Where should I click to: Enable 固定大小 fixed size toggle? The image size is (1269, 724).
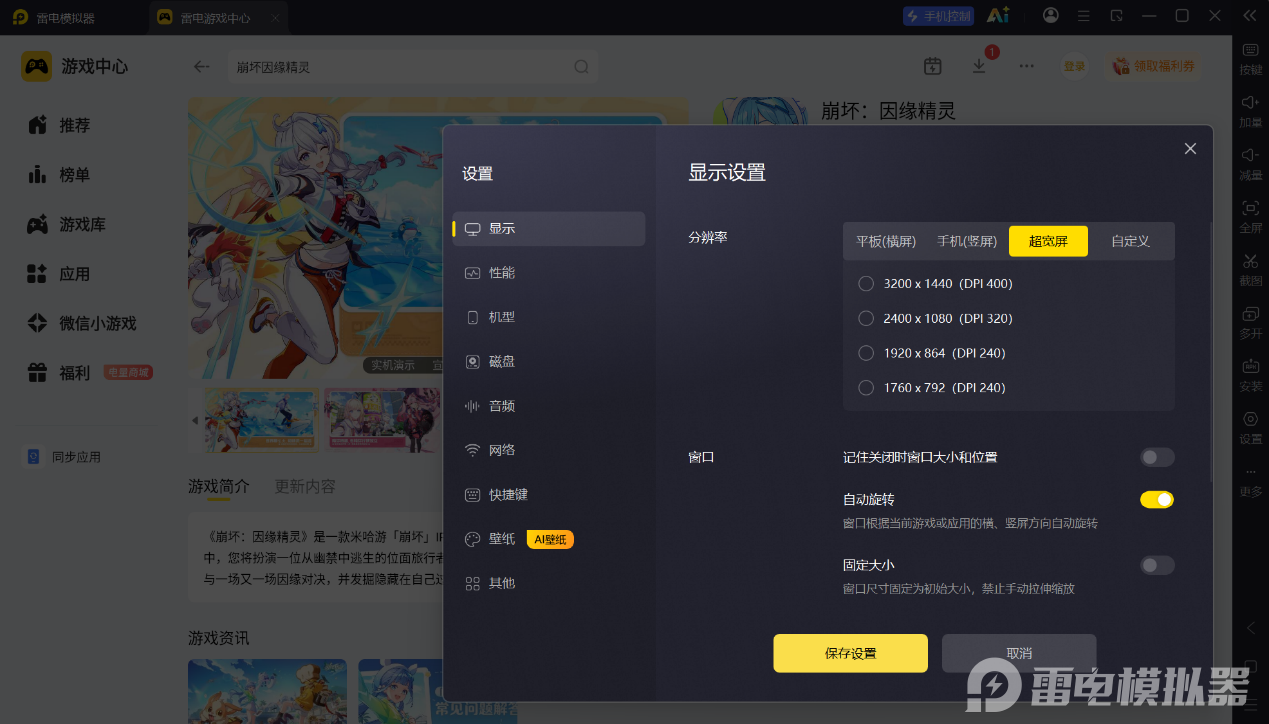pyautogui.click(x=1157, y=565)
